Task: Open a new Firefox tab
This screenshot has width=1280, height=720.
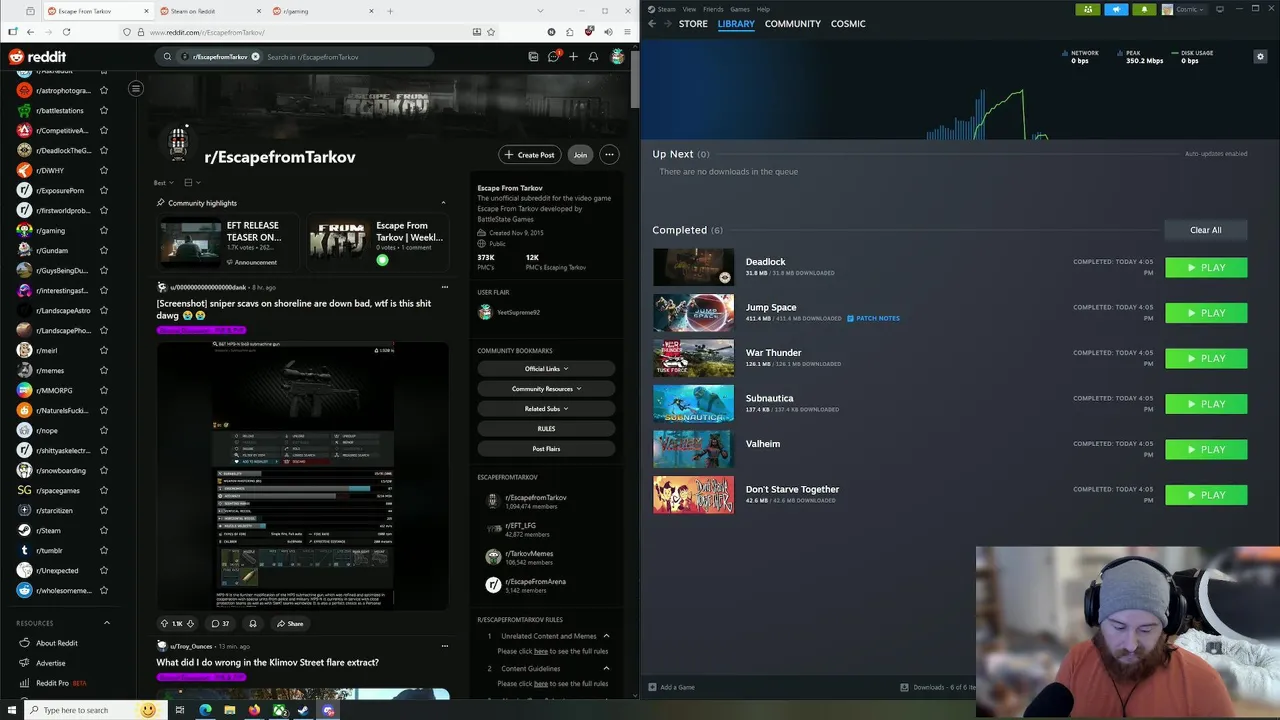Action: (390, 11)
